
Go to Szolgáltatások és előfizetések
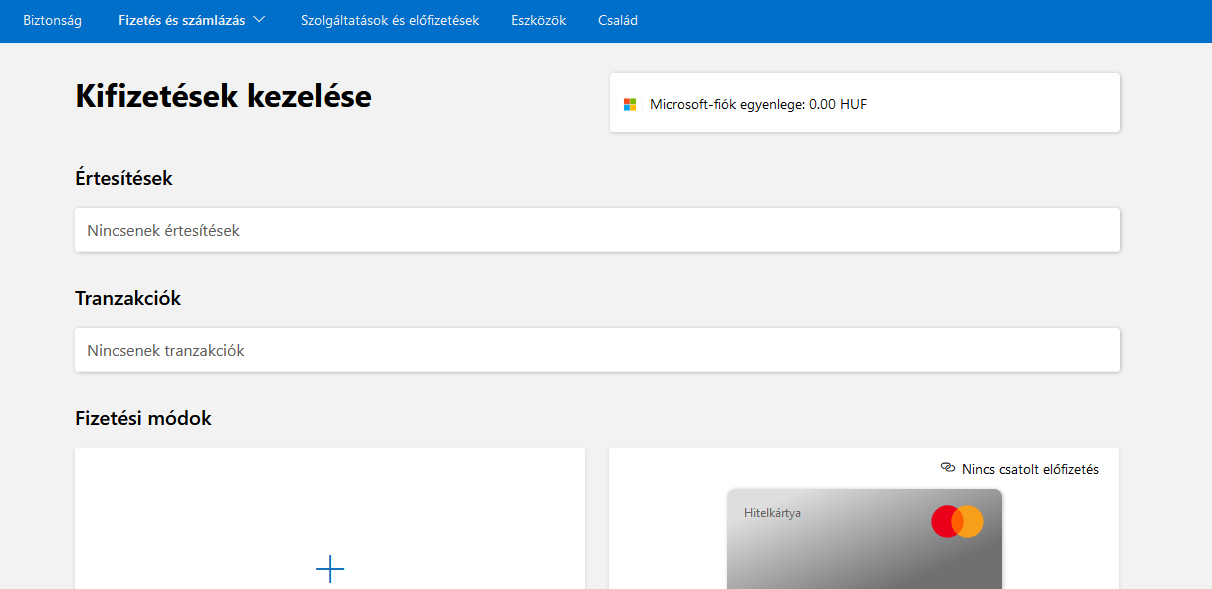pyautogui.click(x=390, y=20)
